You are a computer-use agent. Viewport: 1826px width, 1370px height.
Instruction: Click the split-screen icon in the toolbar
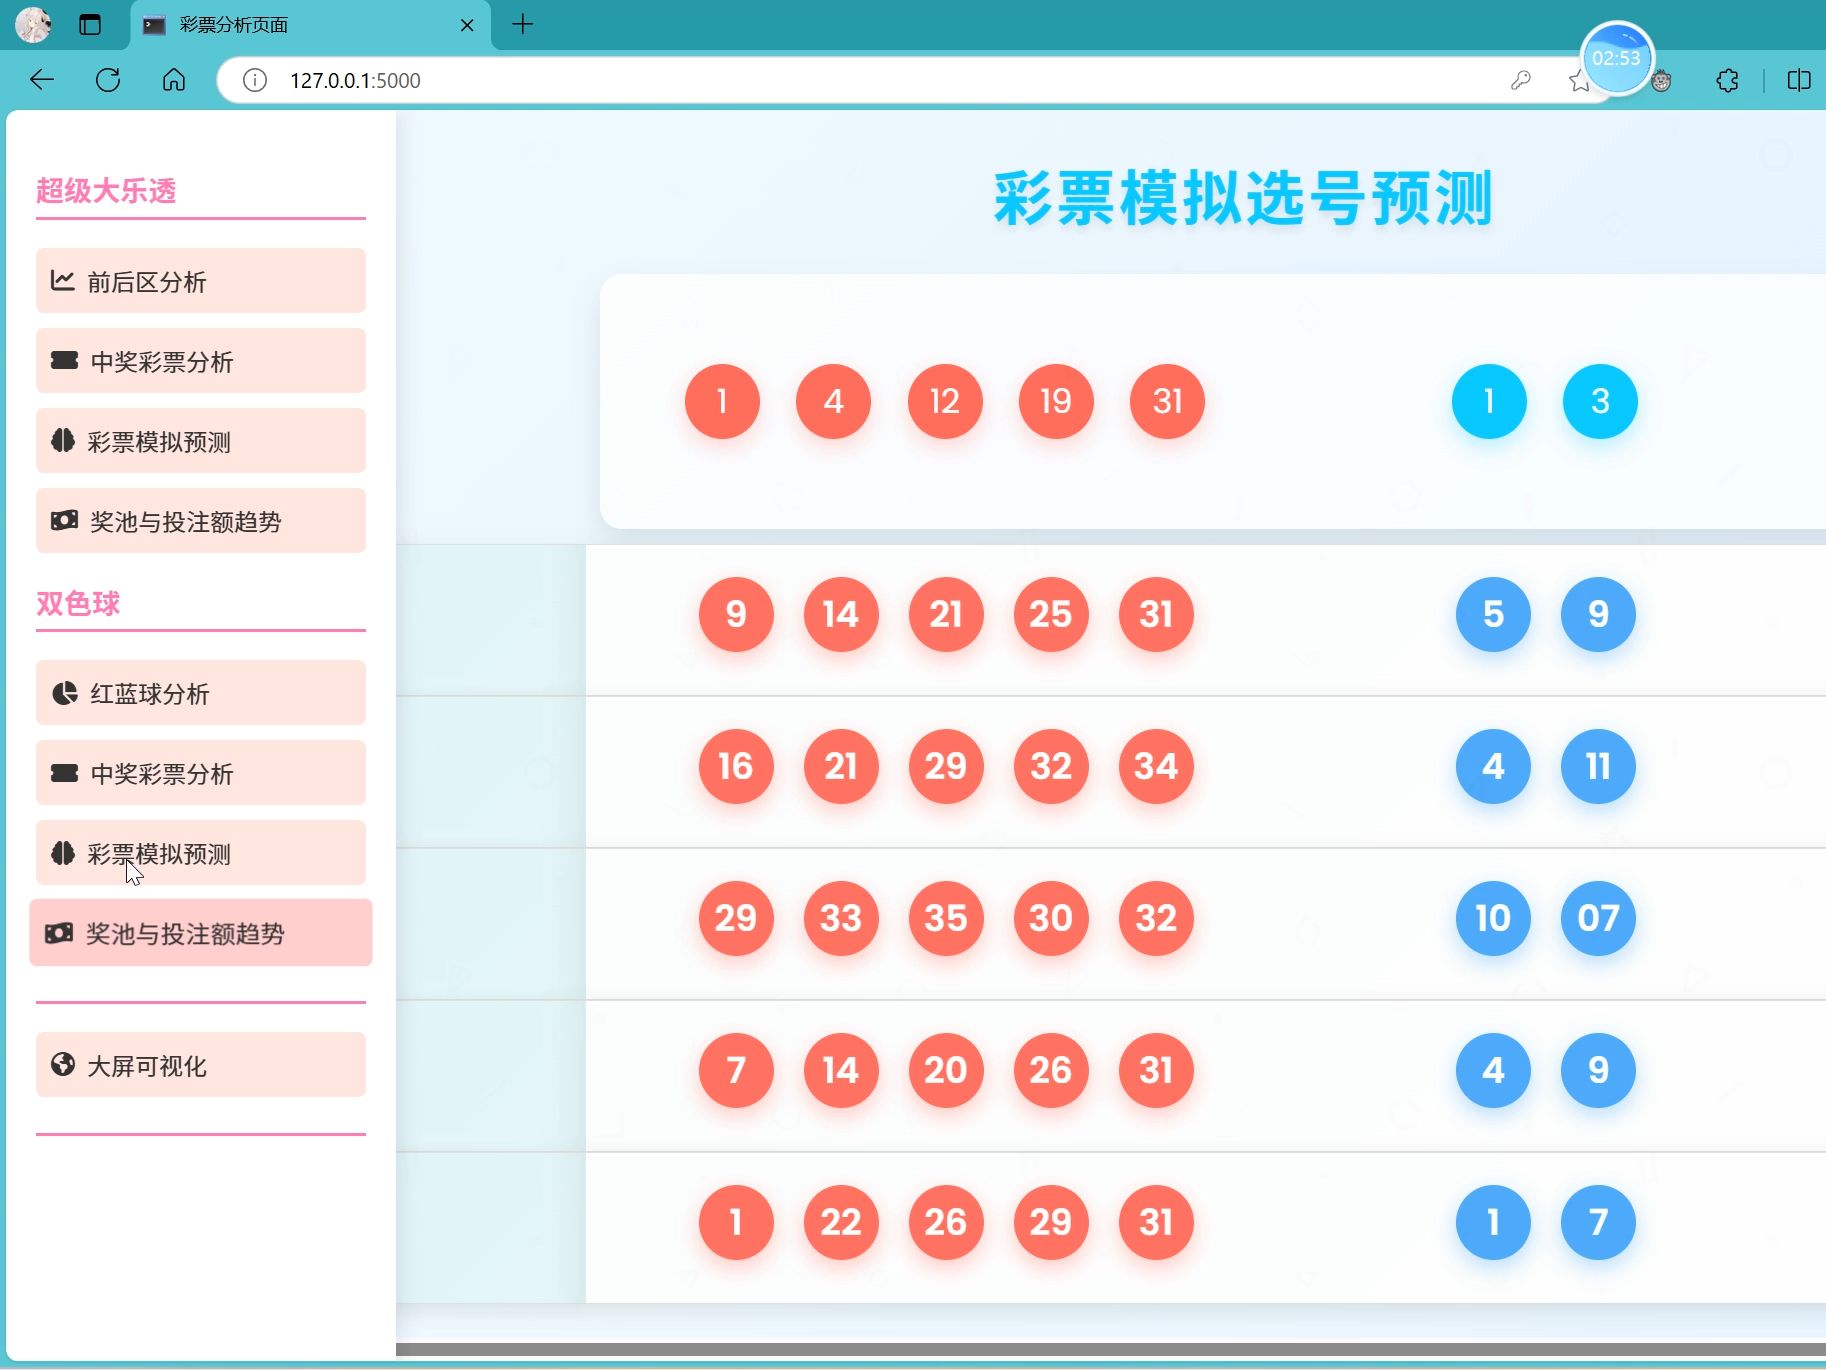[1800, 80]
